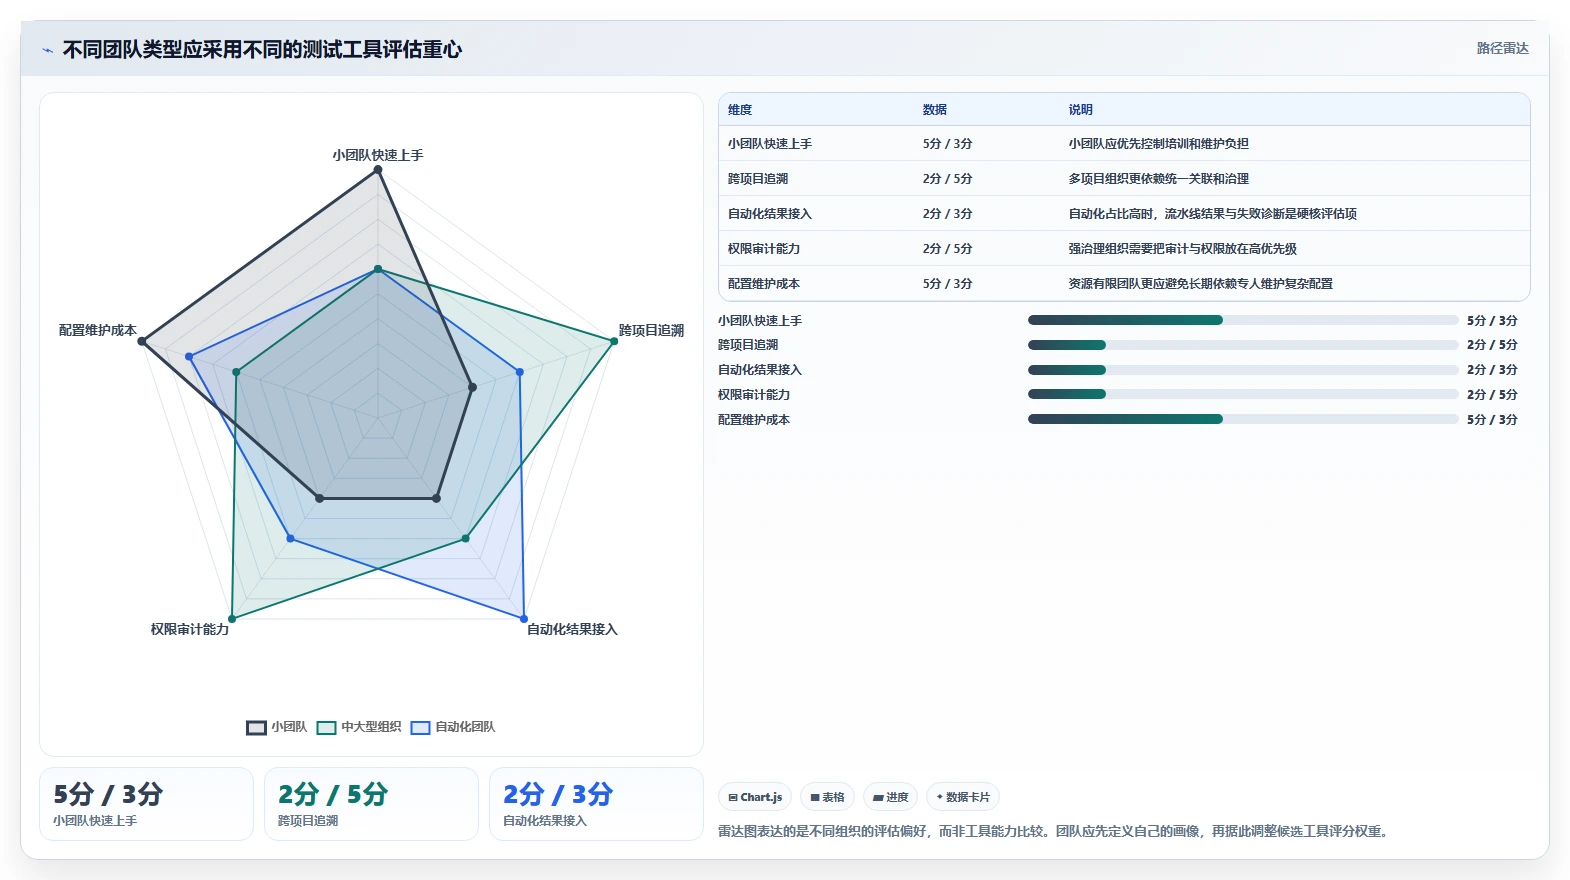Click the 跨项目追溯 progress bar
1570x880 pixels.
(1243, 345)
